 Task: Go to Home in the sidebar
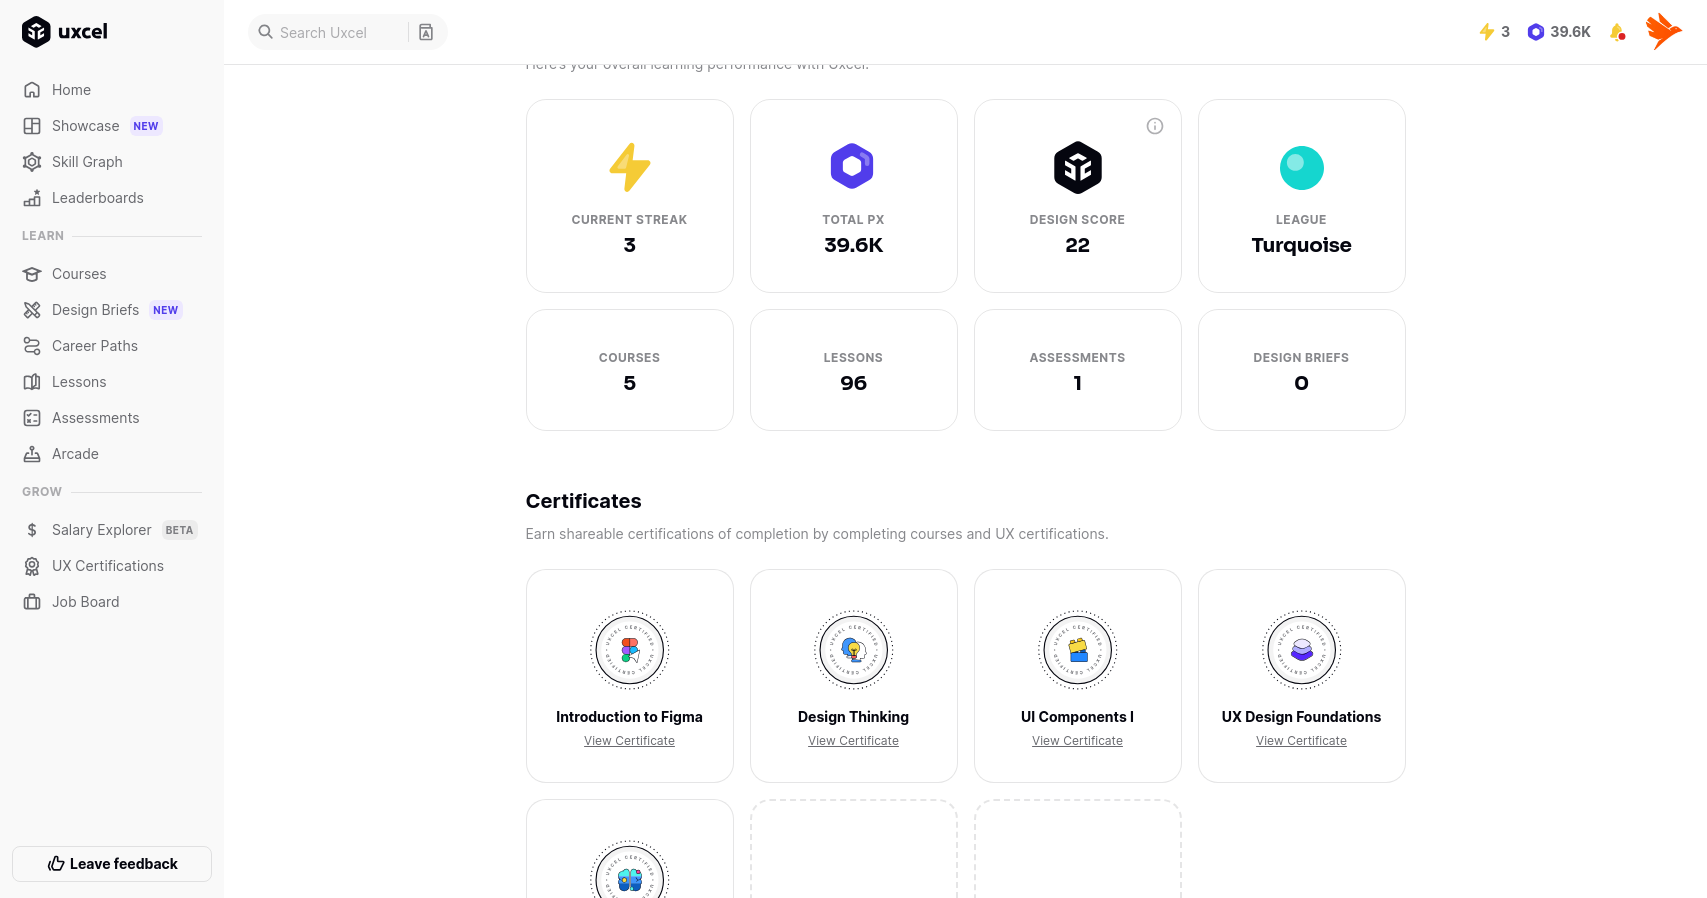[x=71, y=90]
